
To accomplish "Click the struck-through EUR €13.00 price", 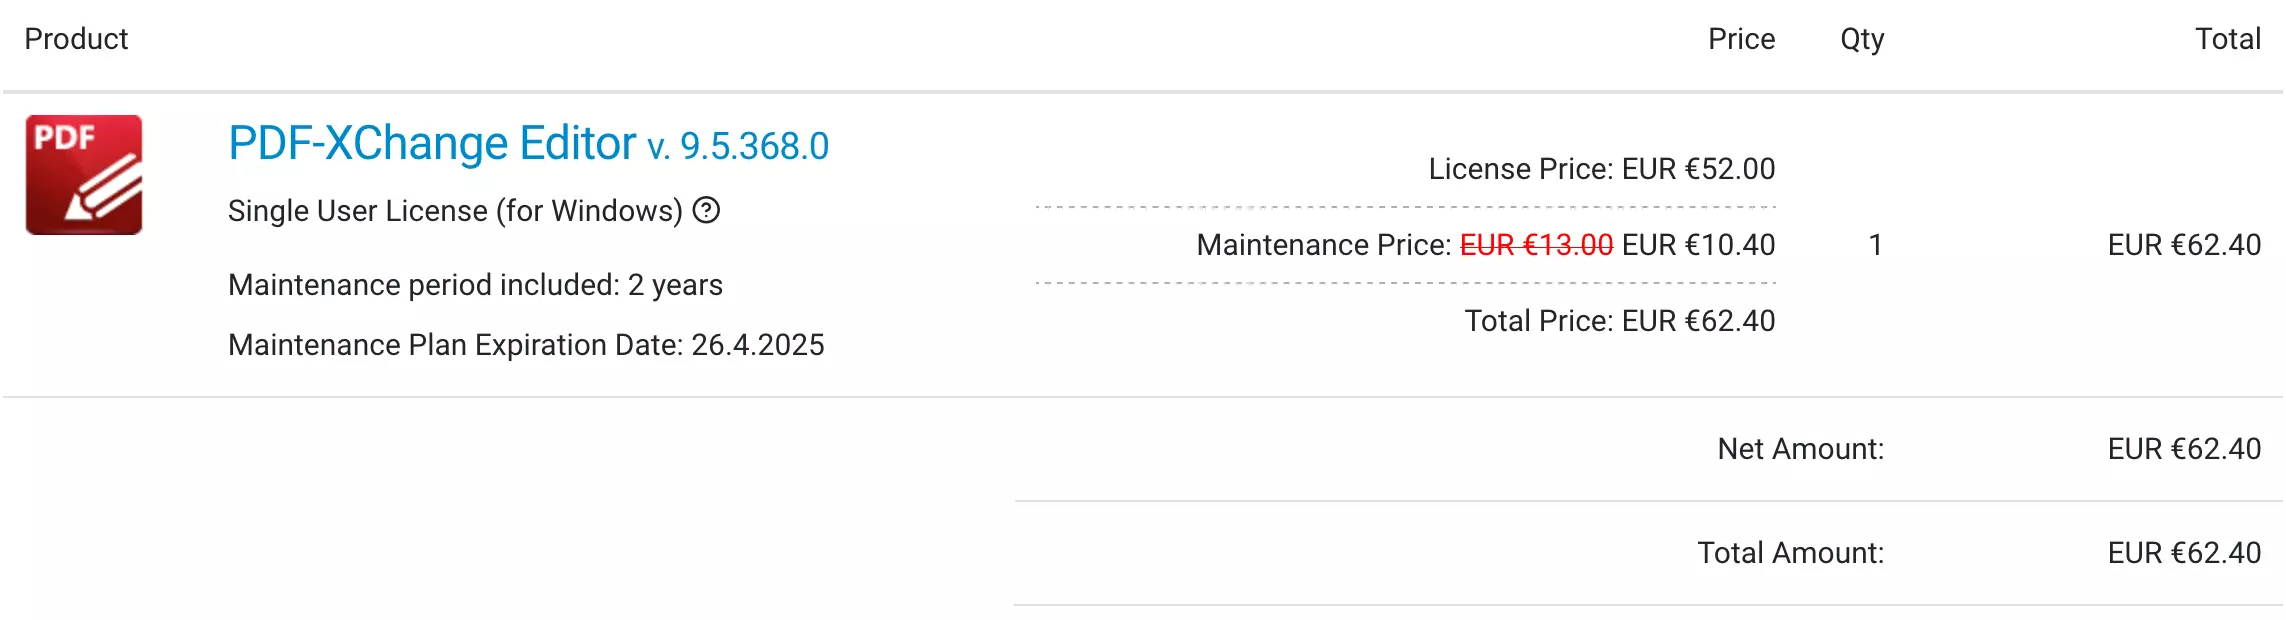I will pyautogui.click(x=1536, y=245).
